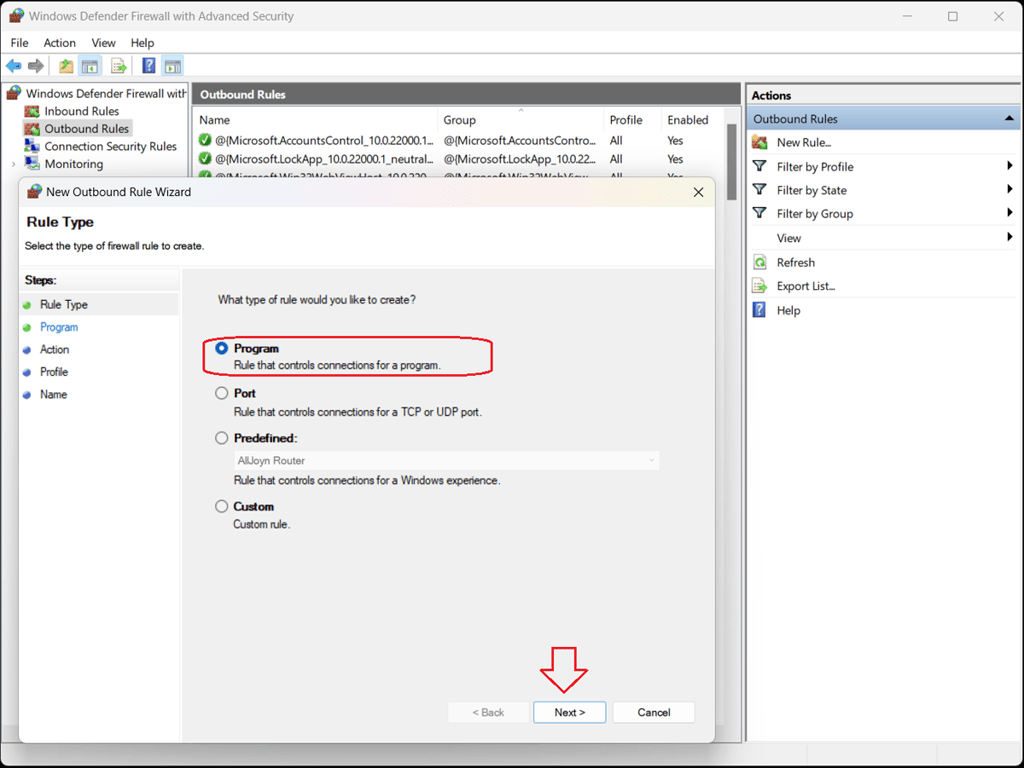Expand the Filter by Profile submenu arrow

pos(1010,167)
